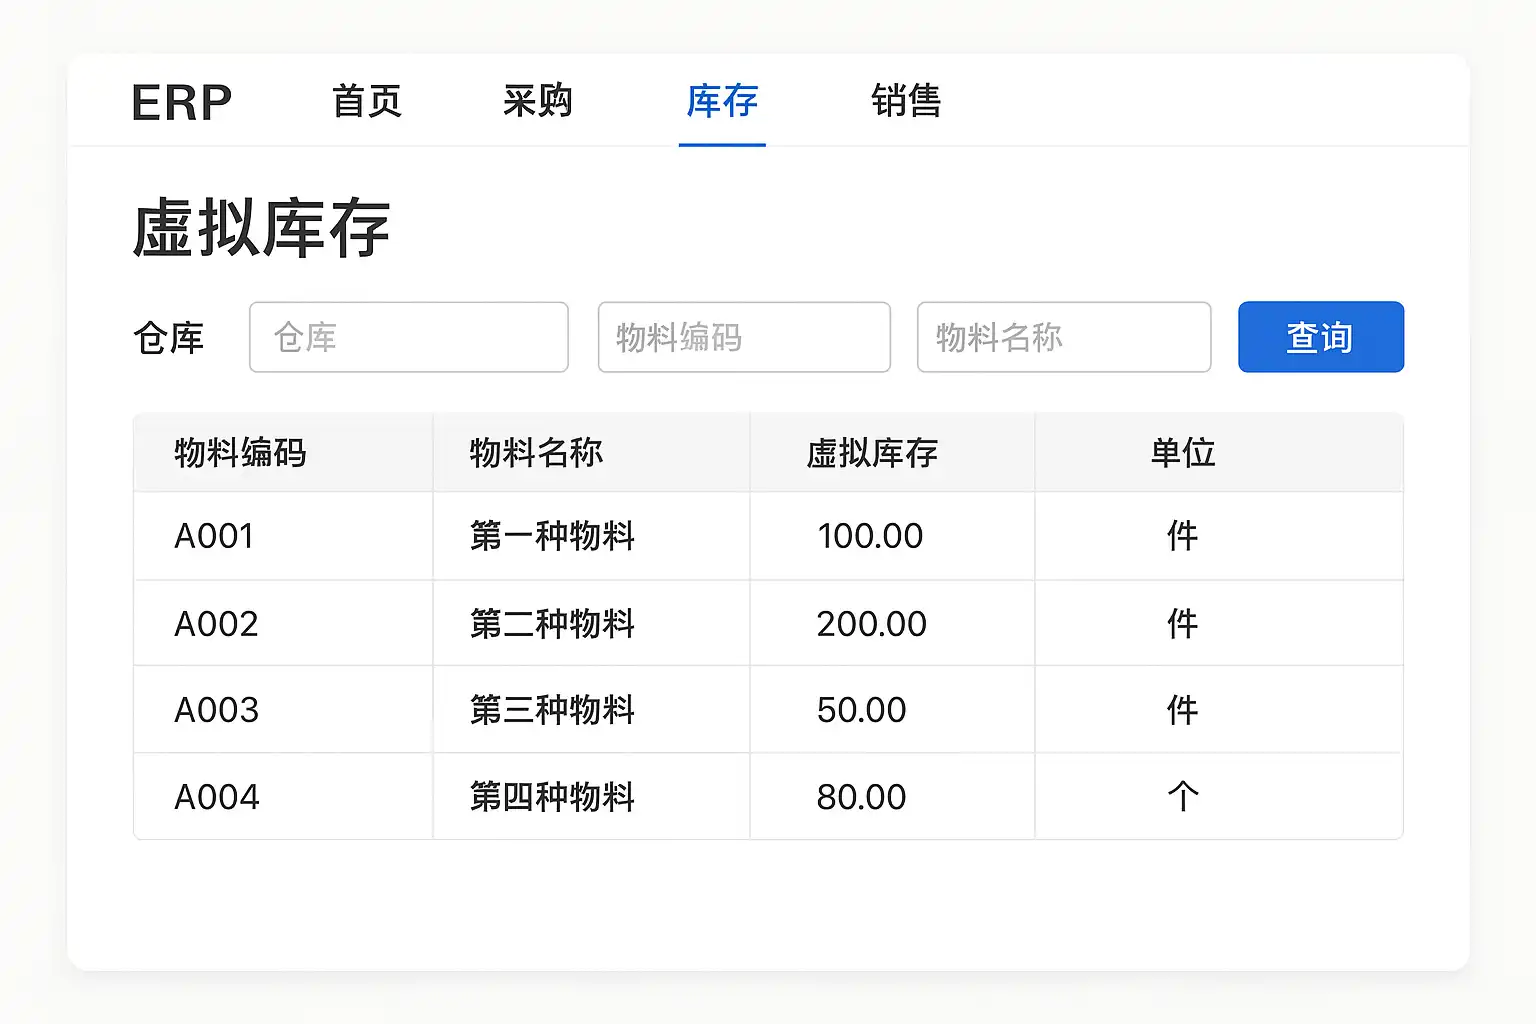Click the 物料名称 search field
Screen dimensions: 1536x1024
1063,337
